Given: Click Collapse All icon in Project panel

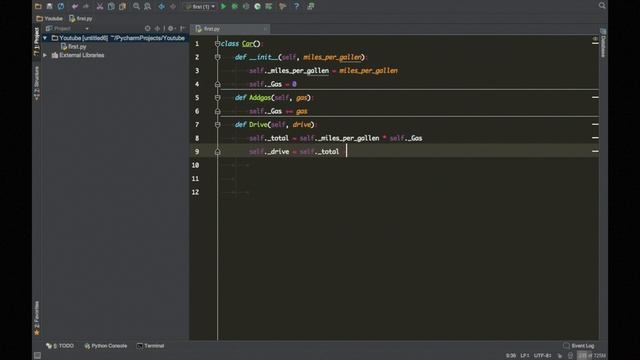Looking at the screenshot, I should coord(157,28).
